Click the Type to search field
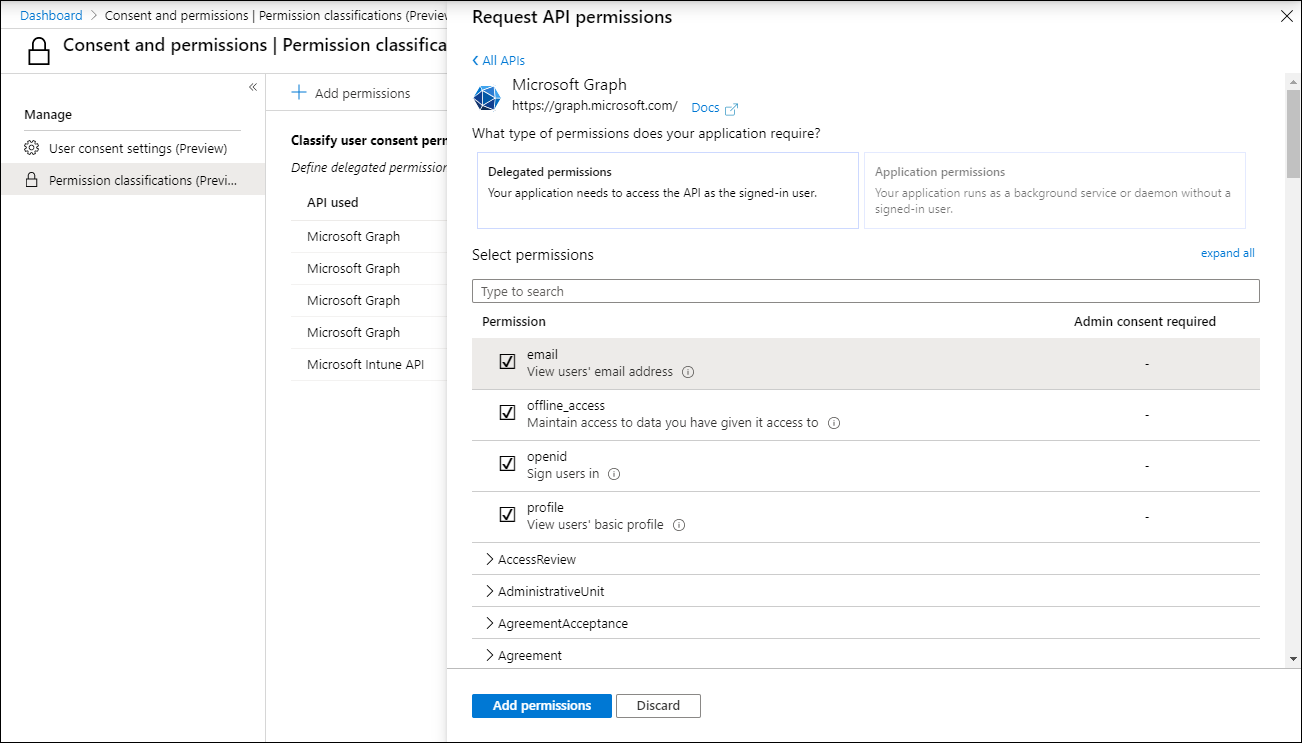 [x=866, y=291]
